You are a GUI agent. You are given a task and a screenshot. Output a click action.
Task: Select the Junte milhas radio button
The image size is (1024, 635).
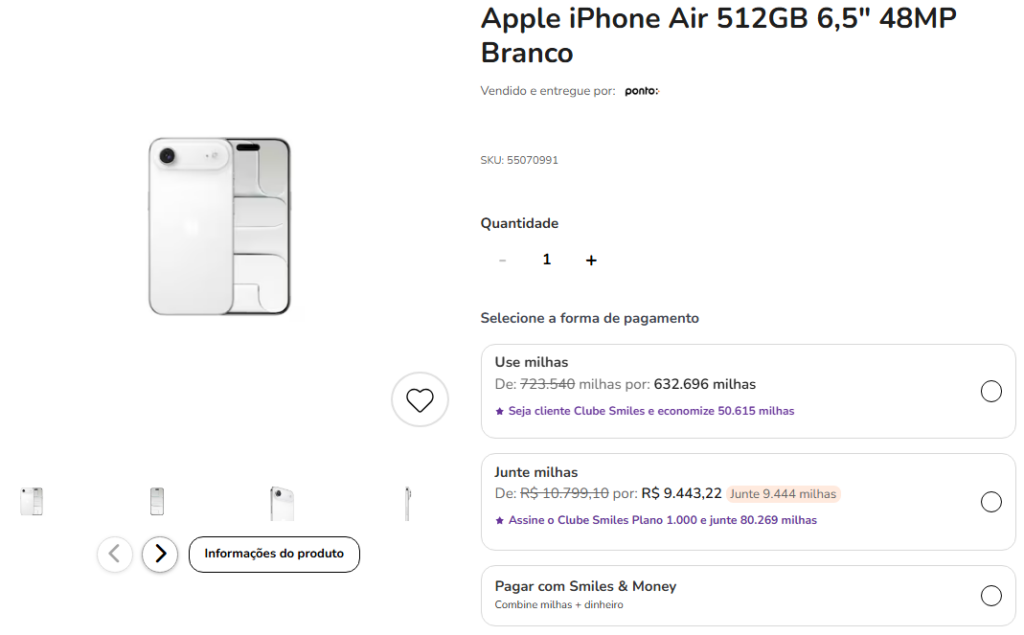pos(991,501)
